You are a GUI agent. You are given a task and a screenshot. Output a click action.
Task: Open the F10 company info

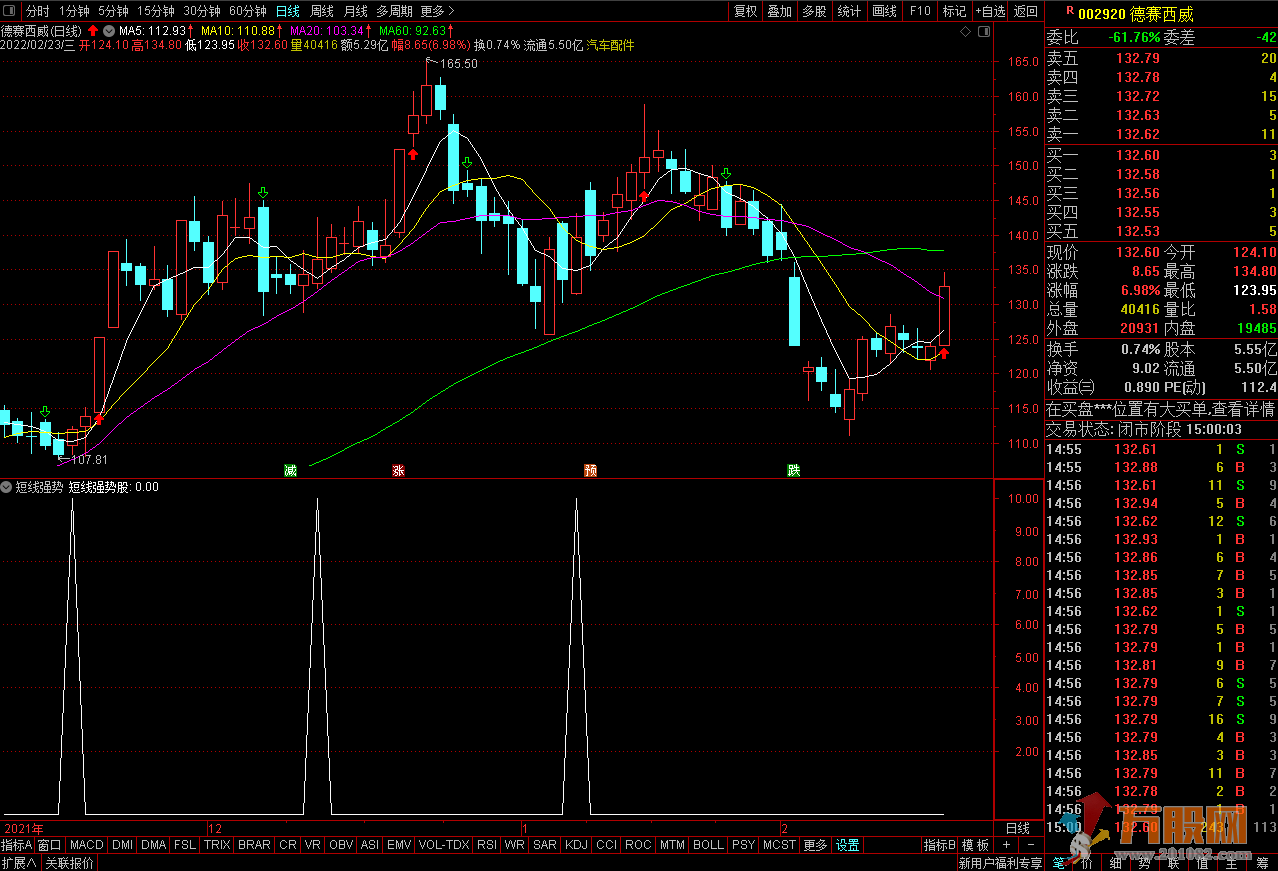[x=920, y=11]
